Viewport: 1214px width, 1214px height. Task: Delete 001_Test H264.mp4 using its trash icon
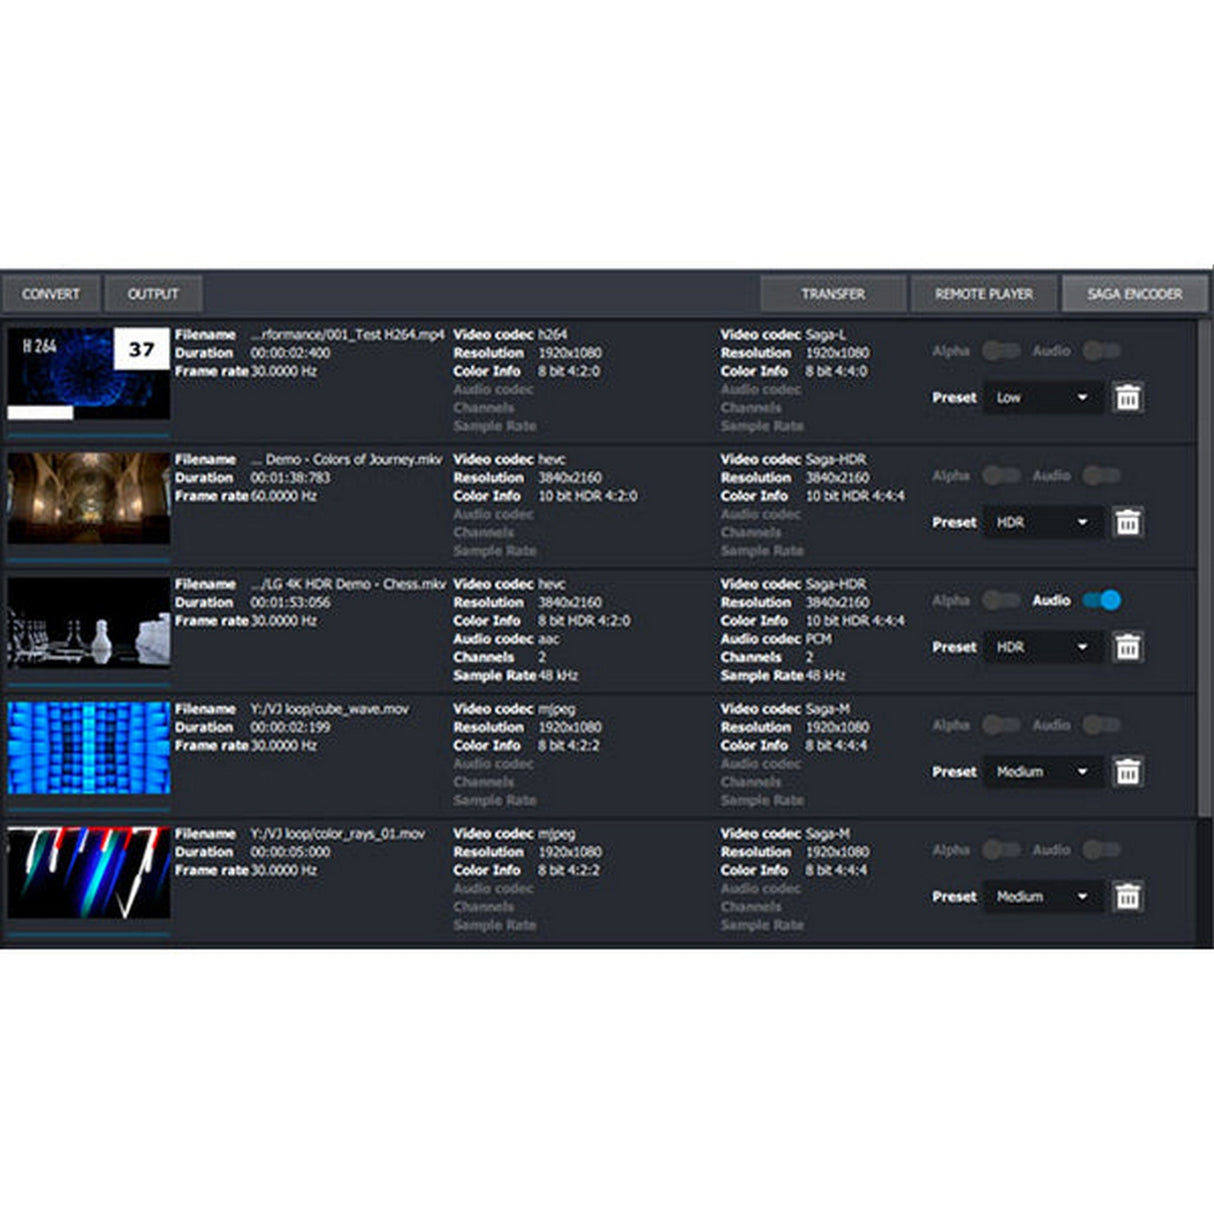(1128, 397)
